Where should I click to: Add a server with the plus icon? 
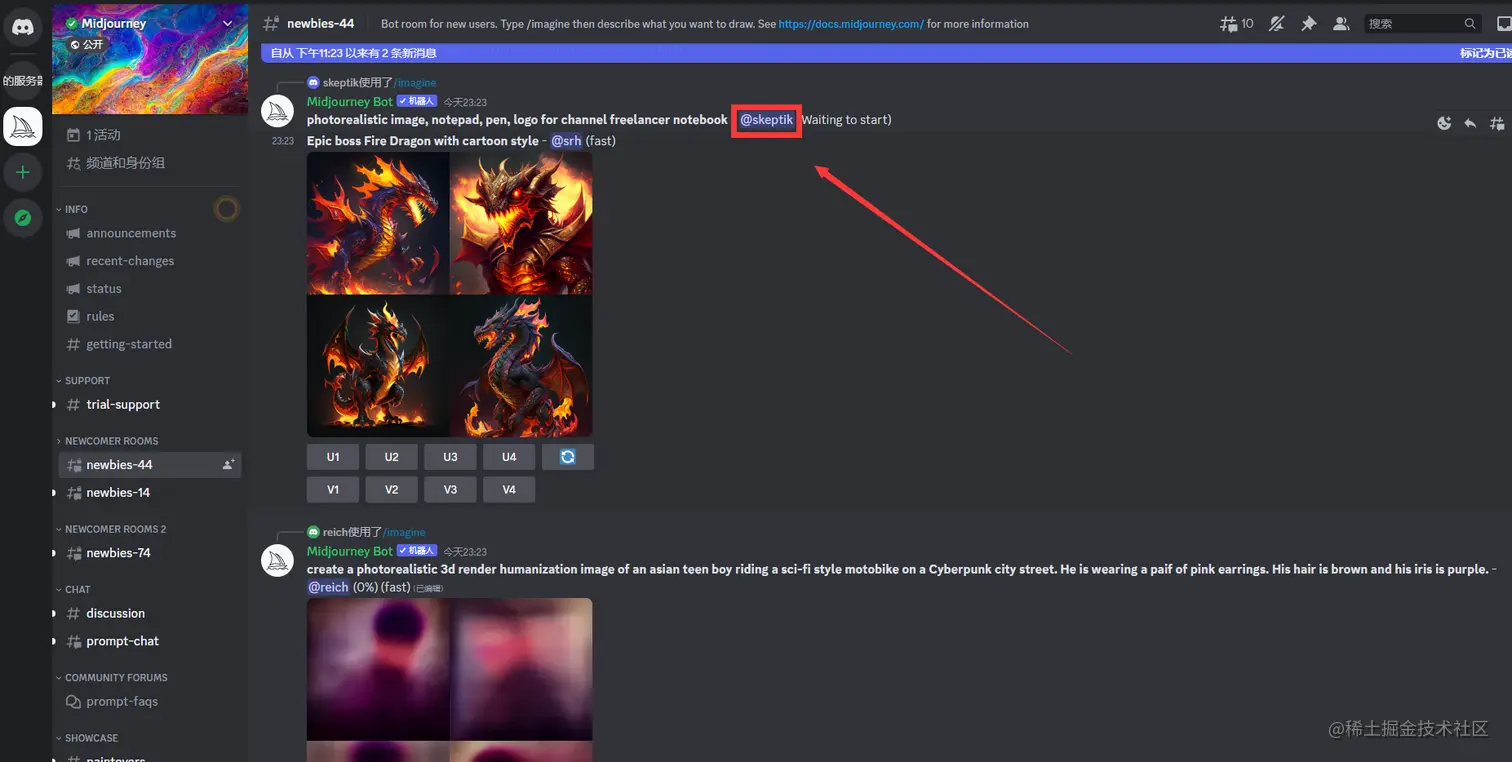click(x=22, y=172)
